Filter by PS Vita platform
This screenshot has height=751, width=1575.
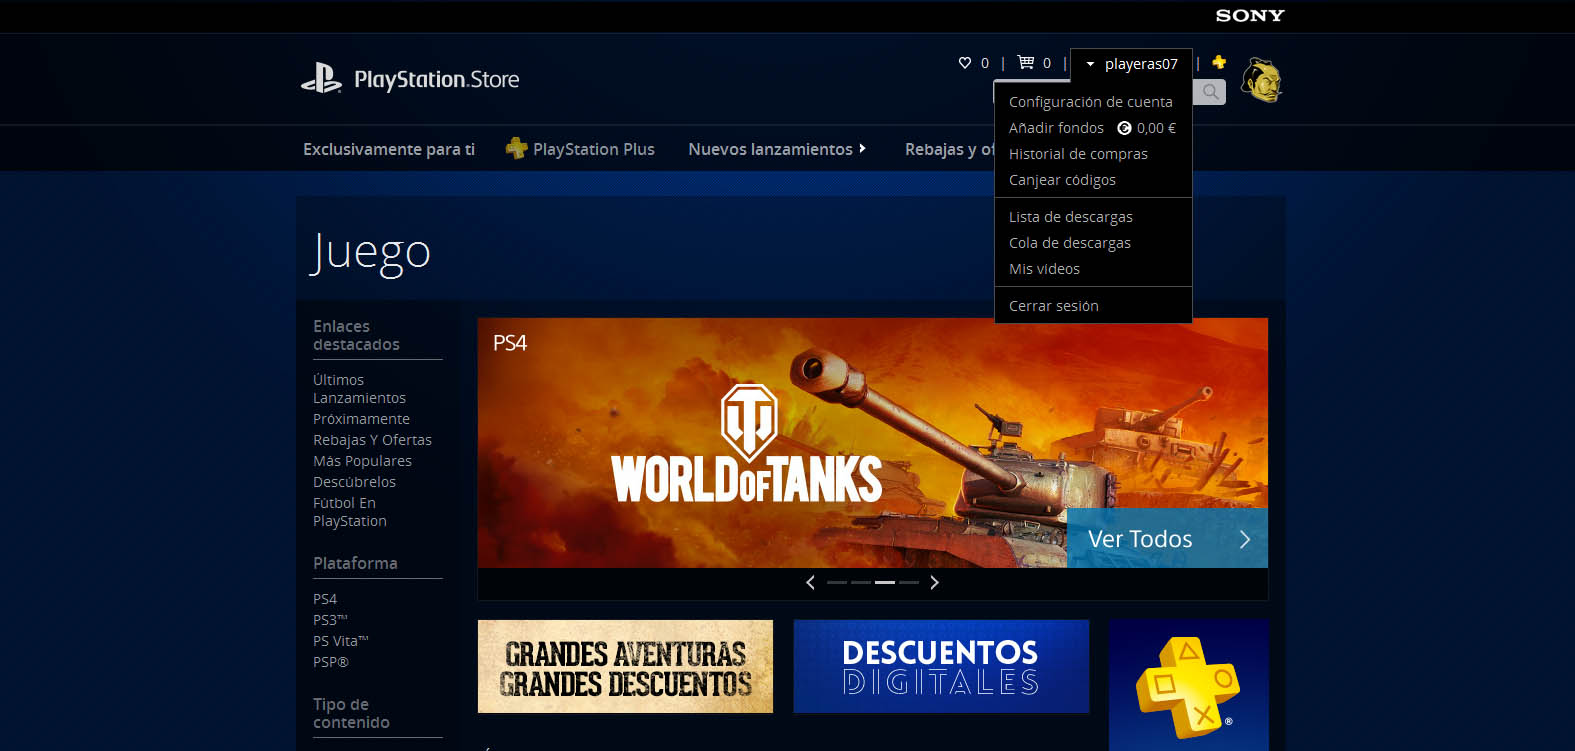click(x=341, y=641)
